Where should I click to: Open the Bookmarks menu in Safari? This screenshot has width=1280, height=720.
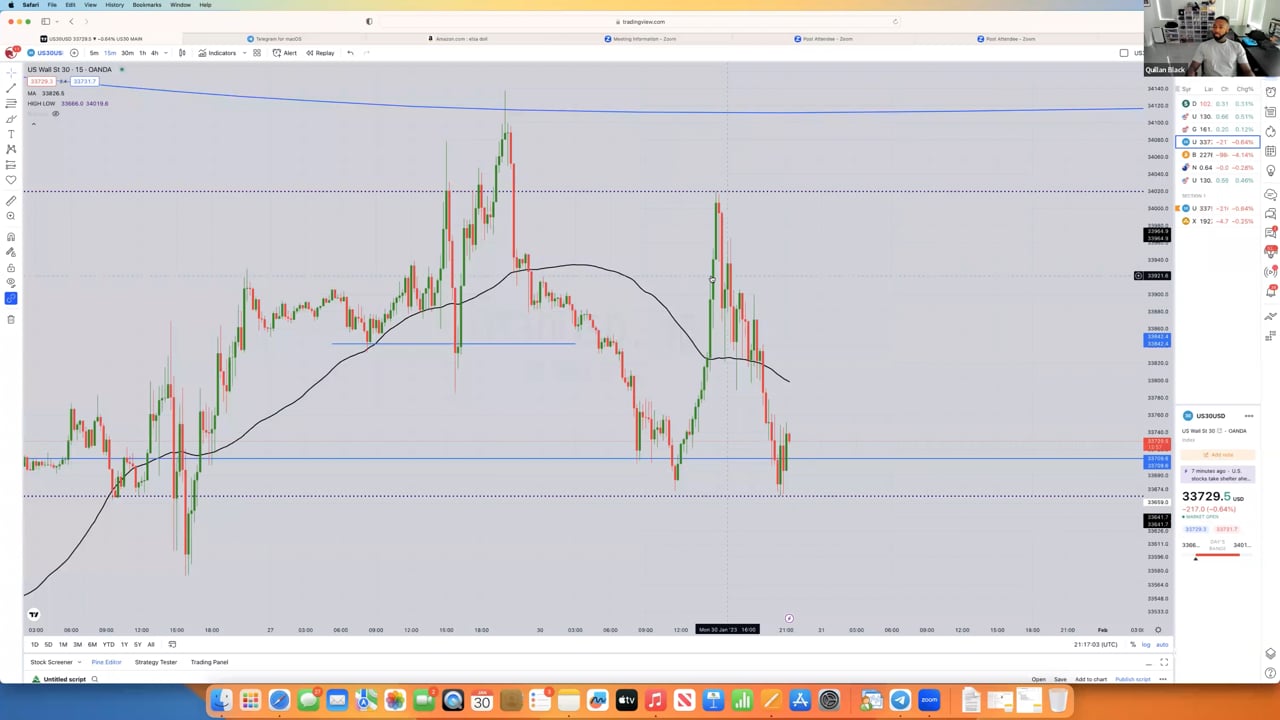coord(146,5)
